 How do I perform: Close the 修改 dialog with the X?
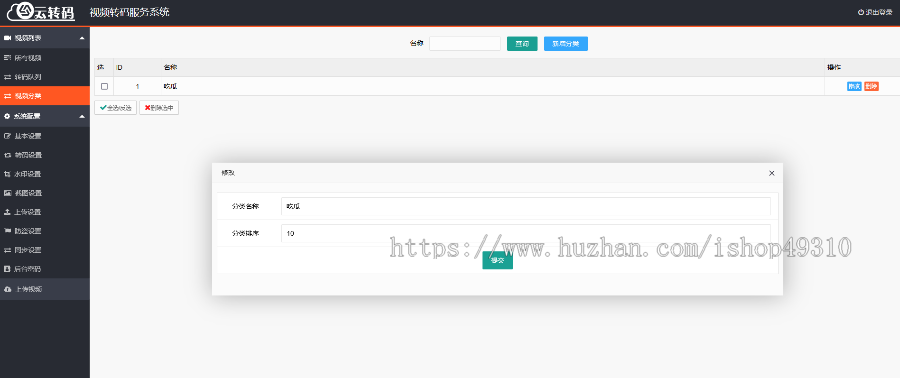771,173
